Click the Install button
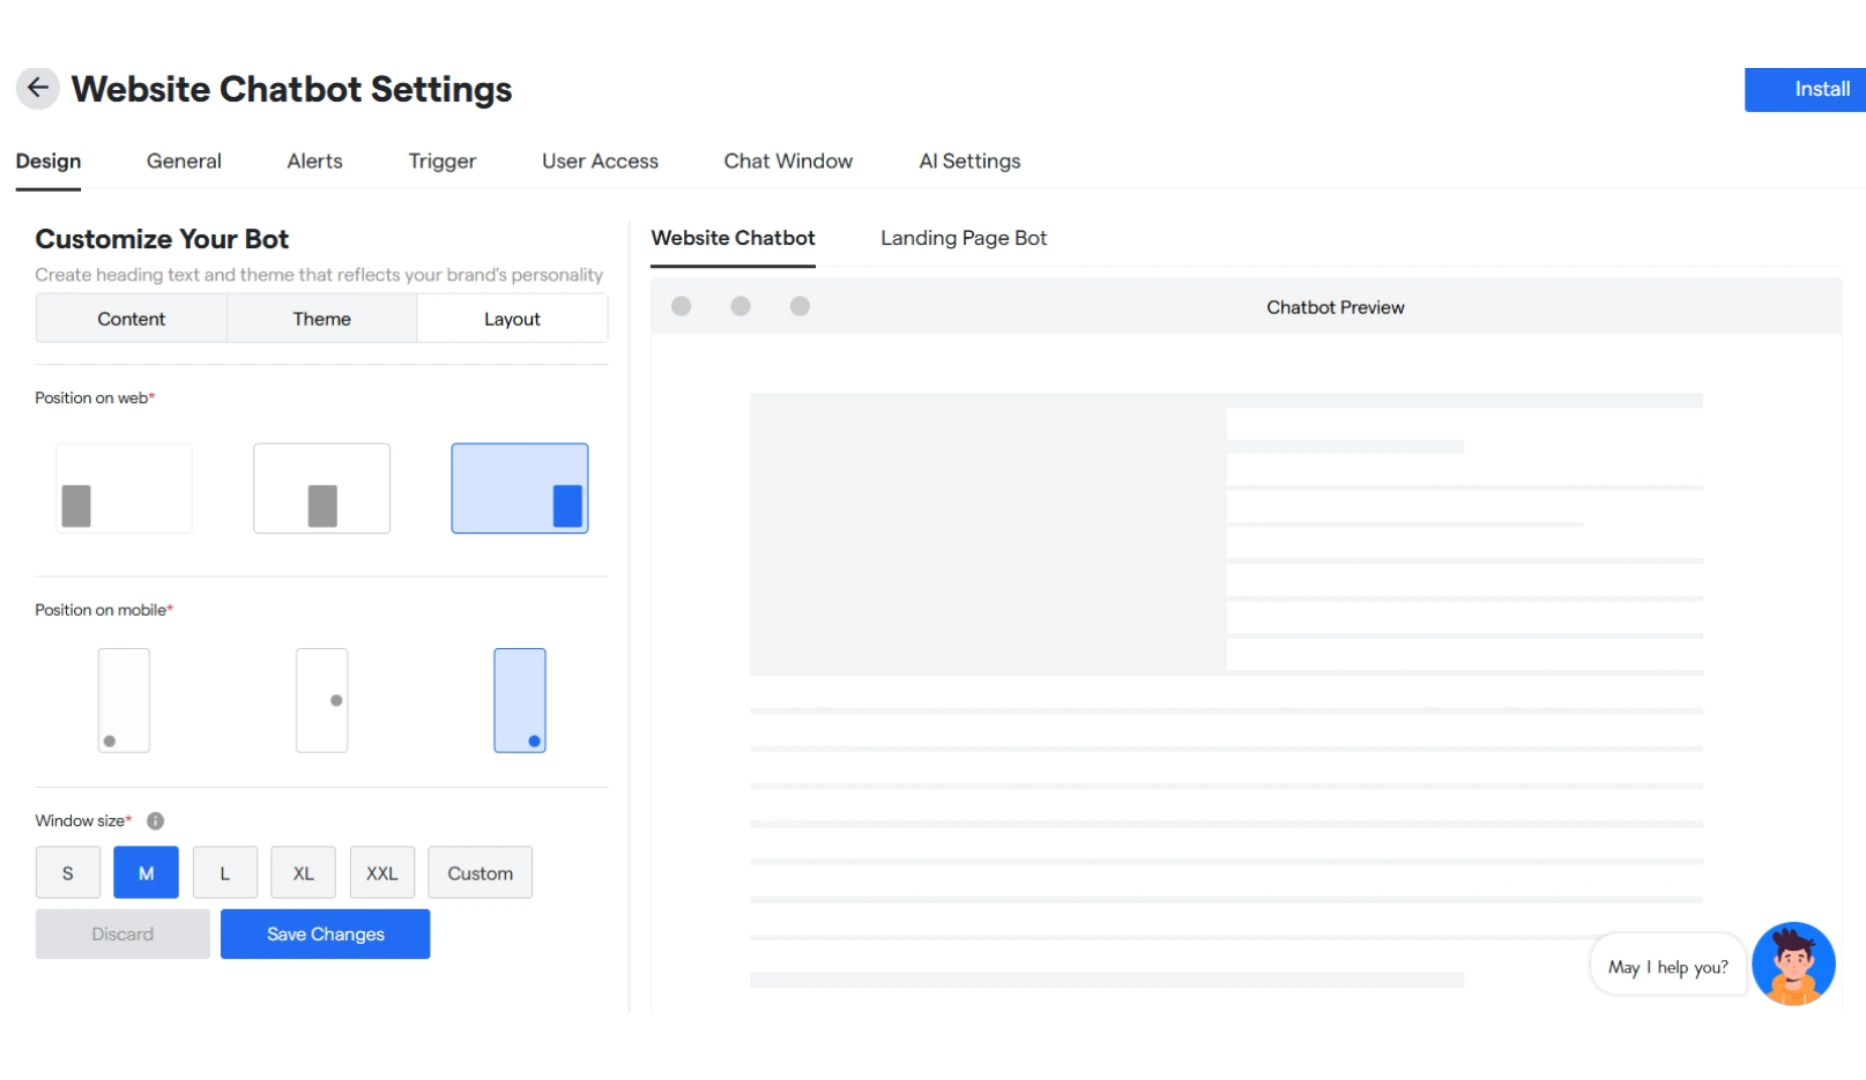 click(1805, 89)
